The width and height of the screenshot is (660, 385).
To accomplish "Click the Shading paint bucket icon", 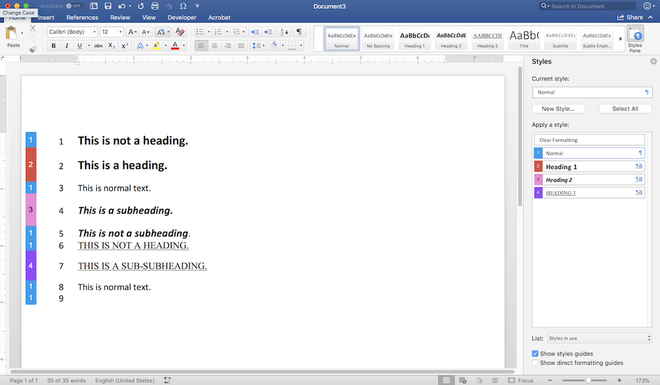I will (274, 45).
